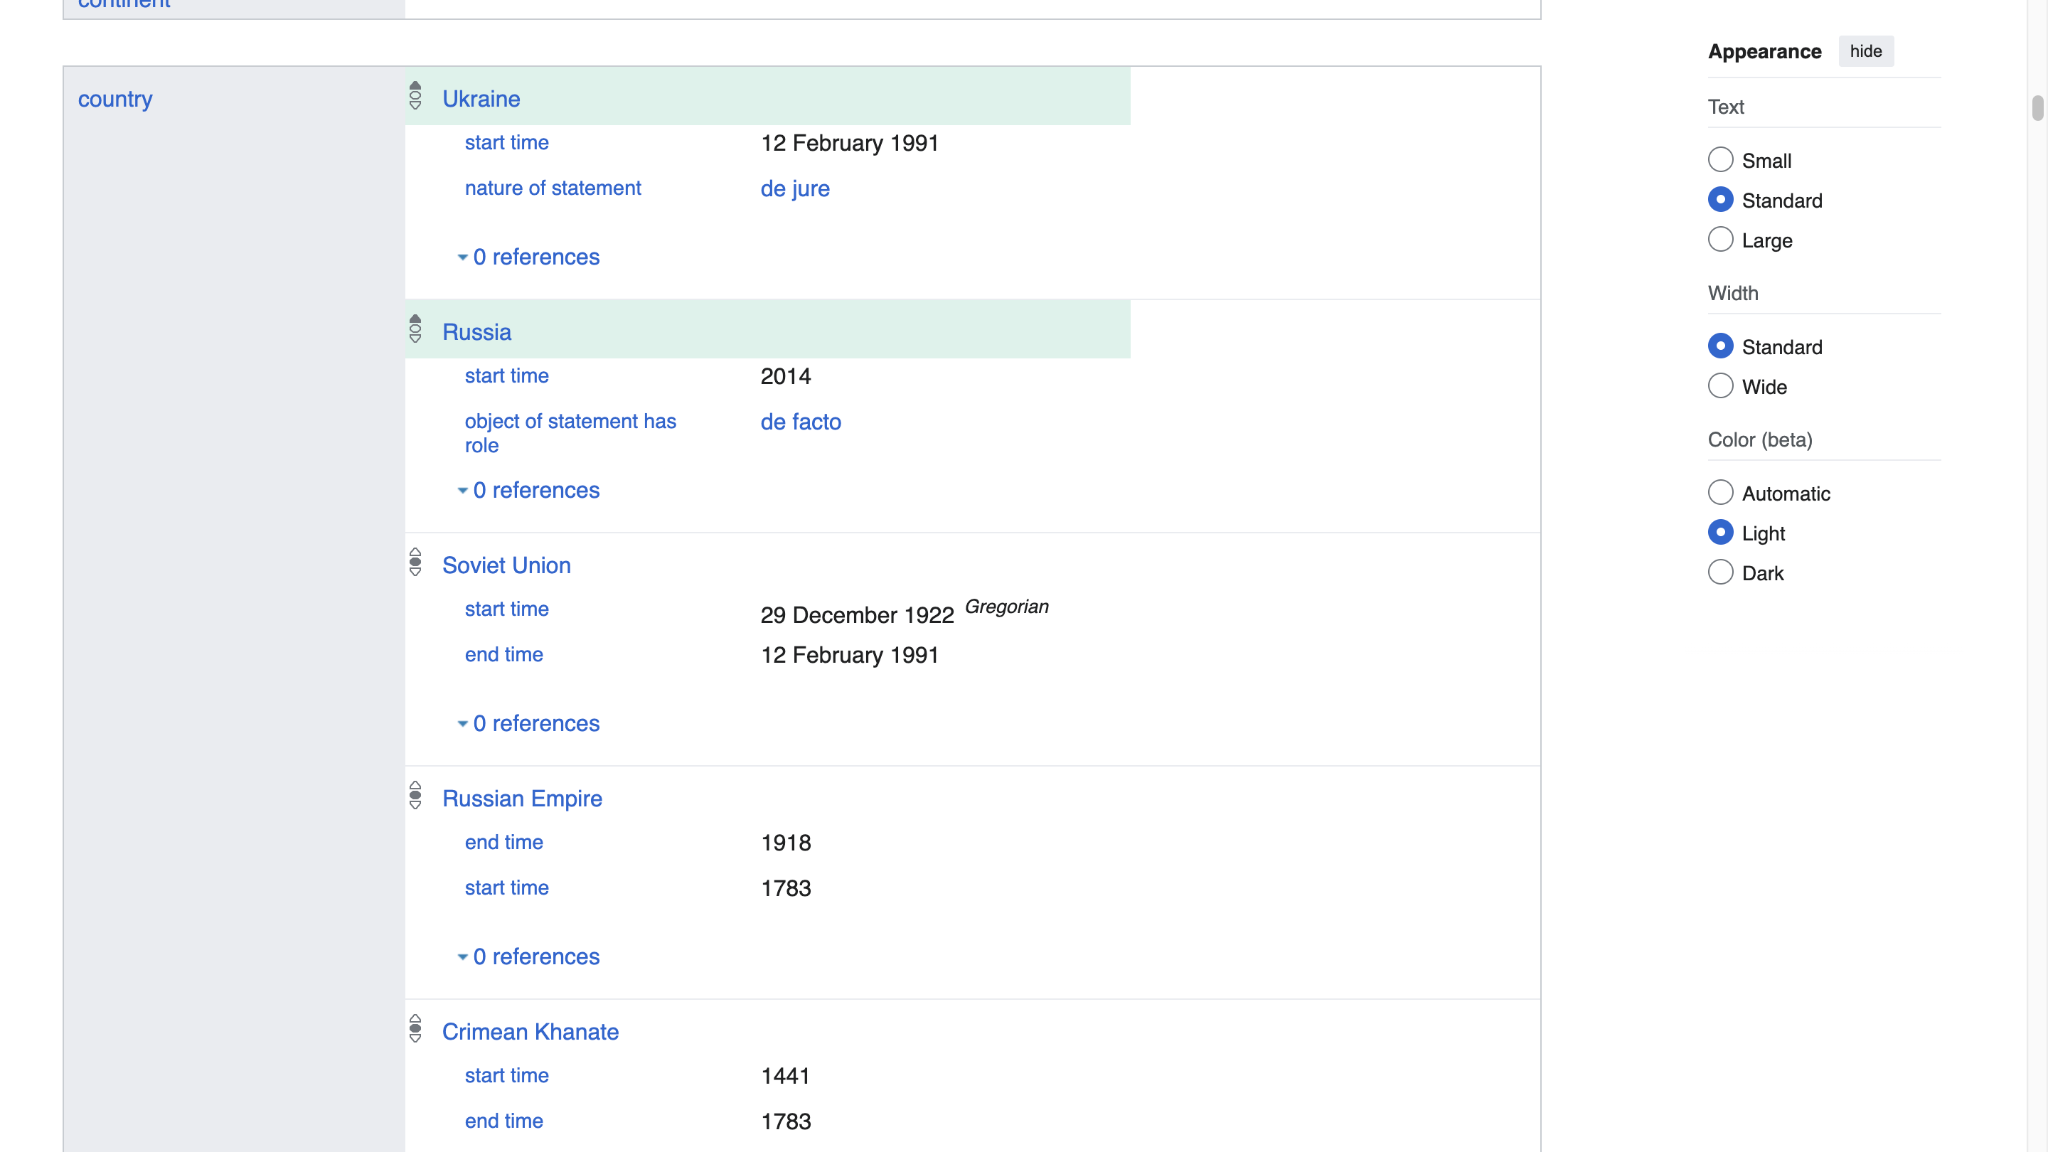Screen dimensions: 2048x1152
Task: Click end time qualifier under Russian Empire
Action: pos(504,842)
